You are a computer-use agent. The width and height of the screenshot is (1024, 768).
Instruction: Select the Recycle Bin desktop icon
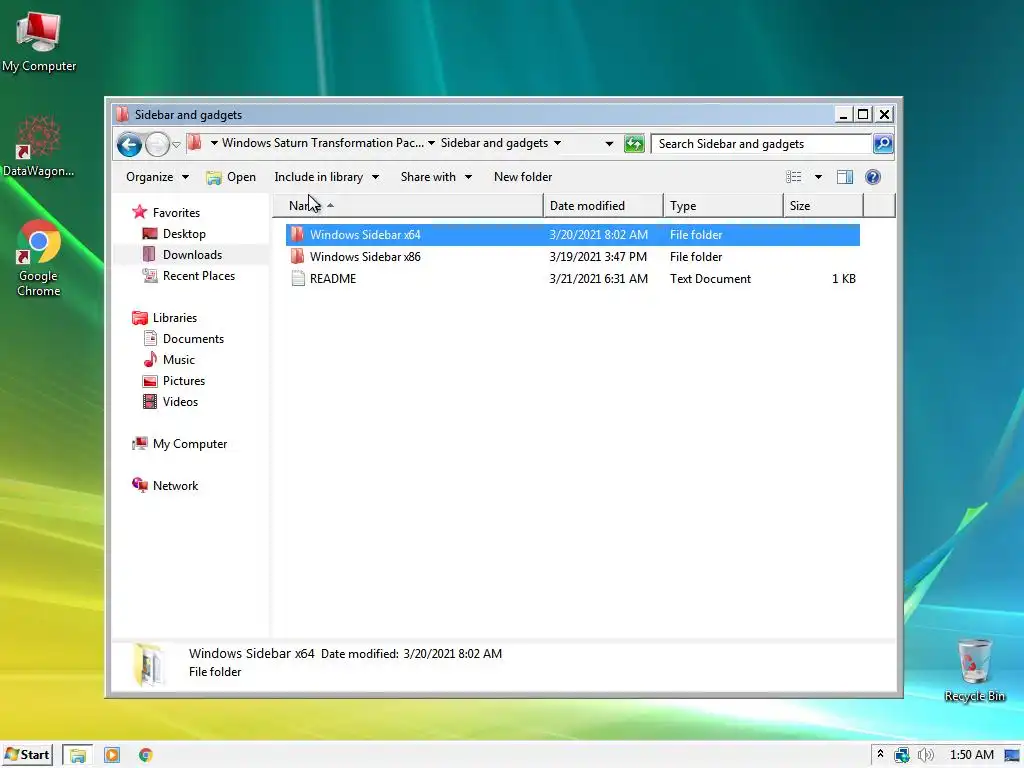pyautogui.click(x=974, y=669)
